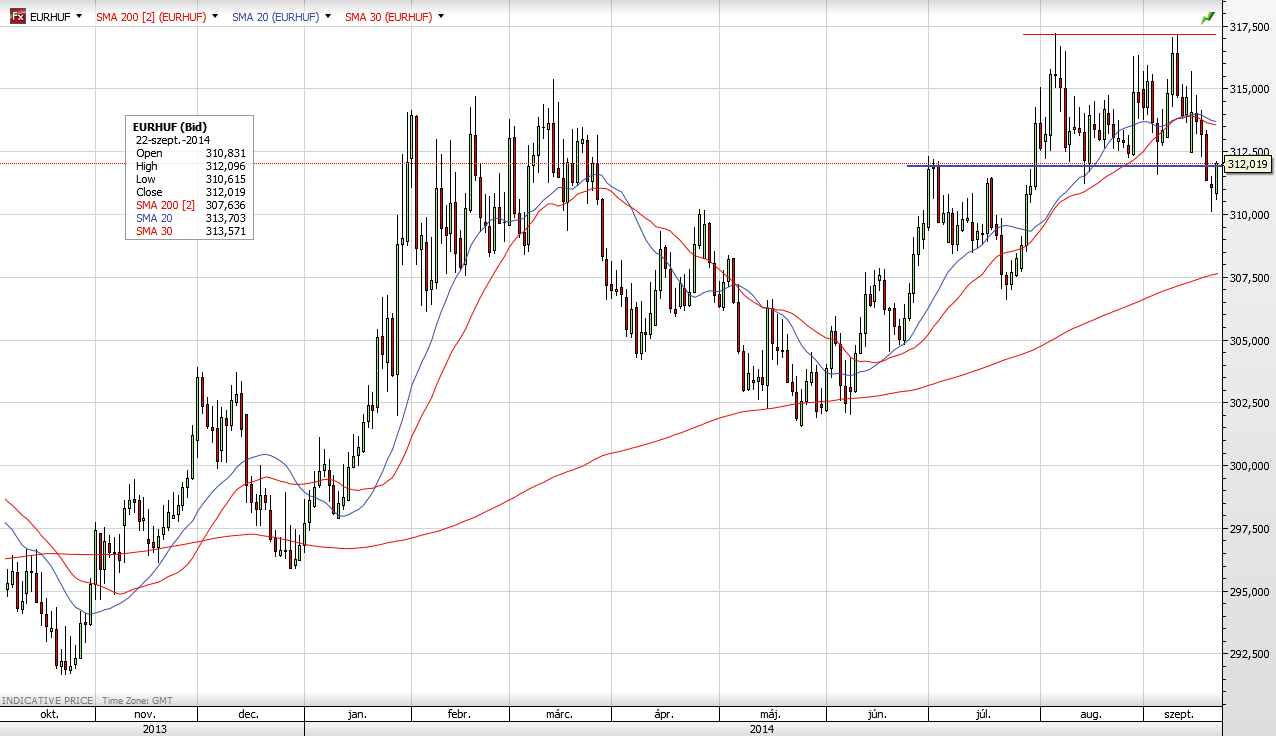Click the jún. month label
1276x736 pixels.
point(877,714)
